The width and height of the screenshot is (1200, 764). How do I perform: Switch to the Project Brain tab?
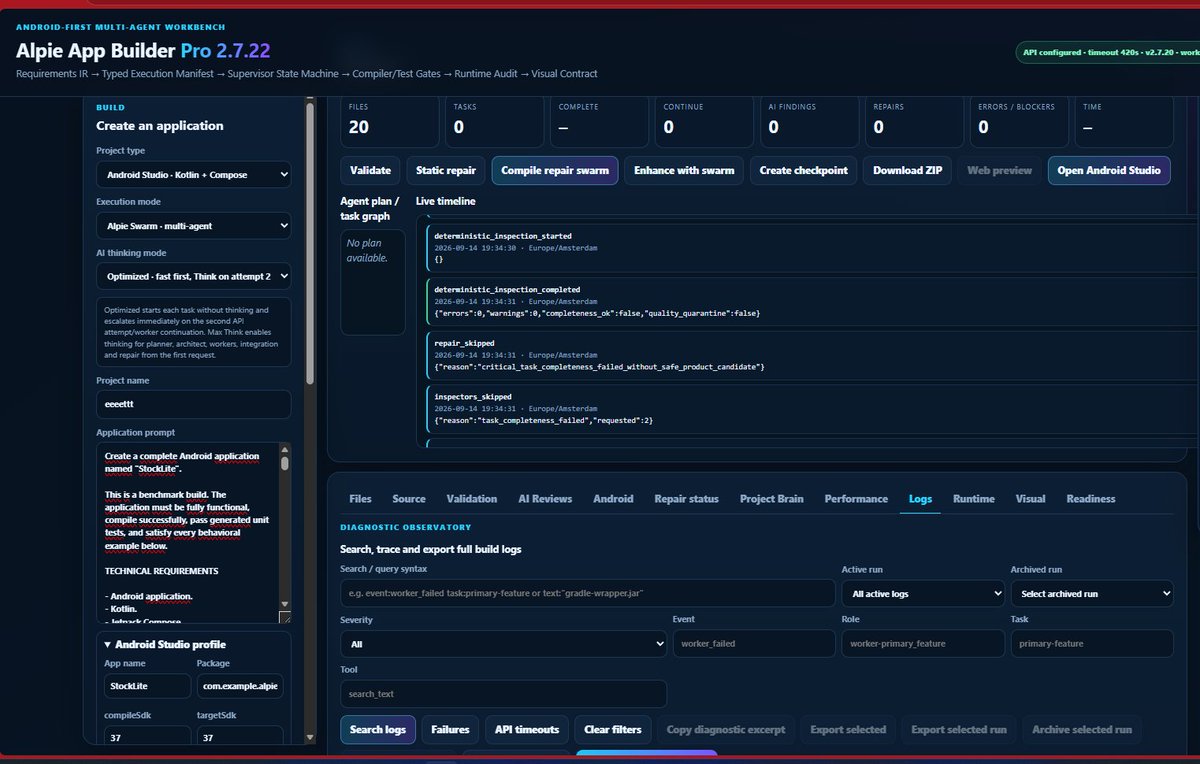[x=771, y=498]
